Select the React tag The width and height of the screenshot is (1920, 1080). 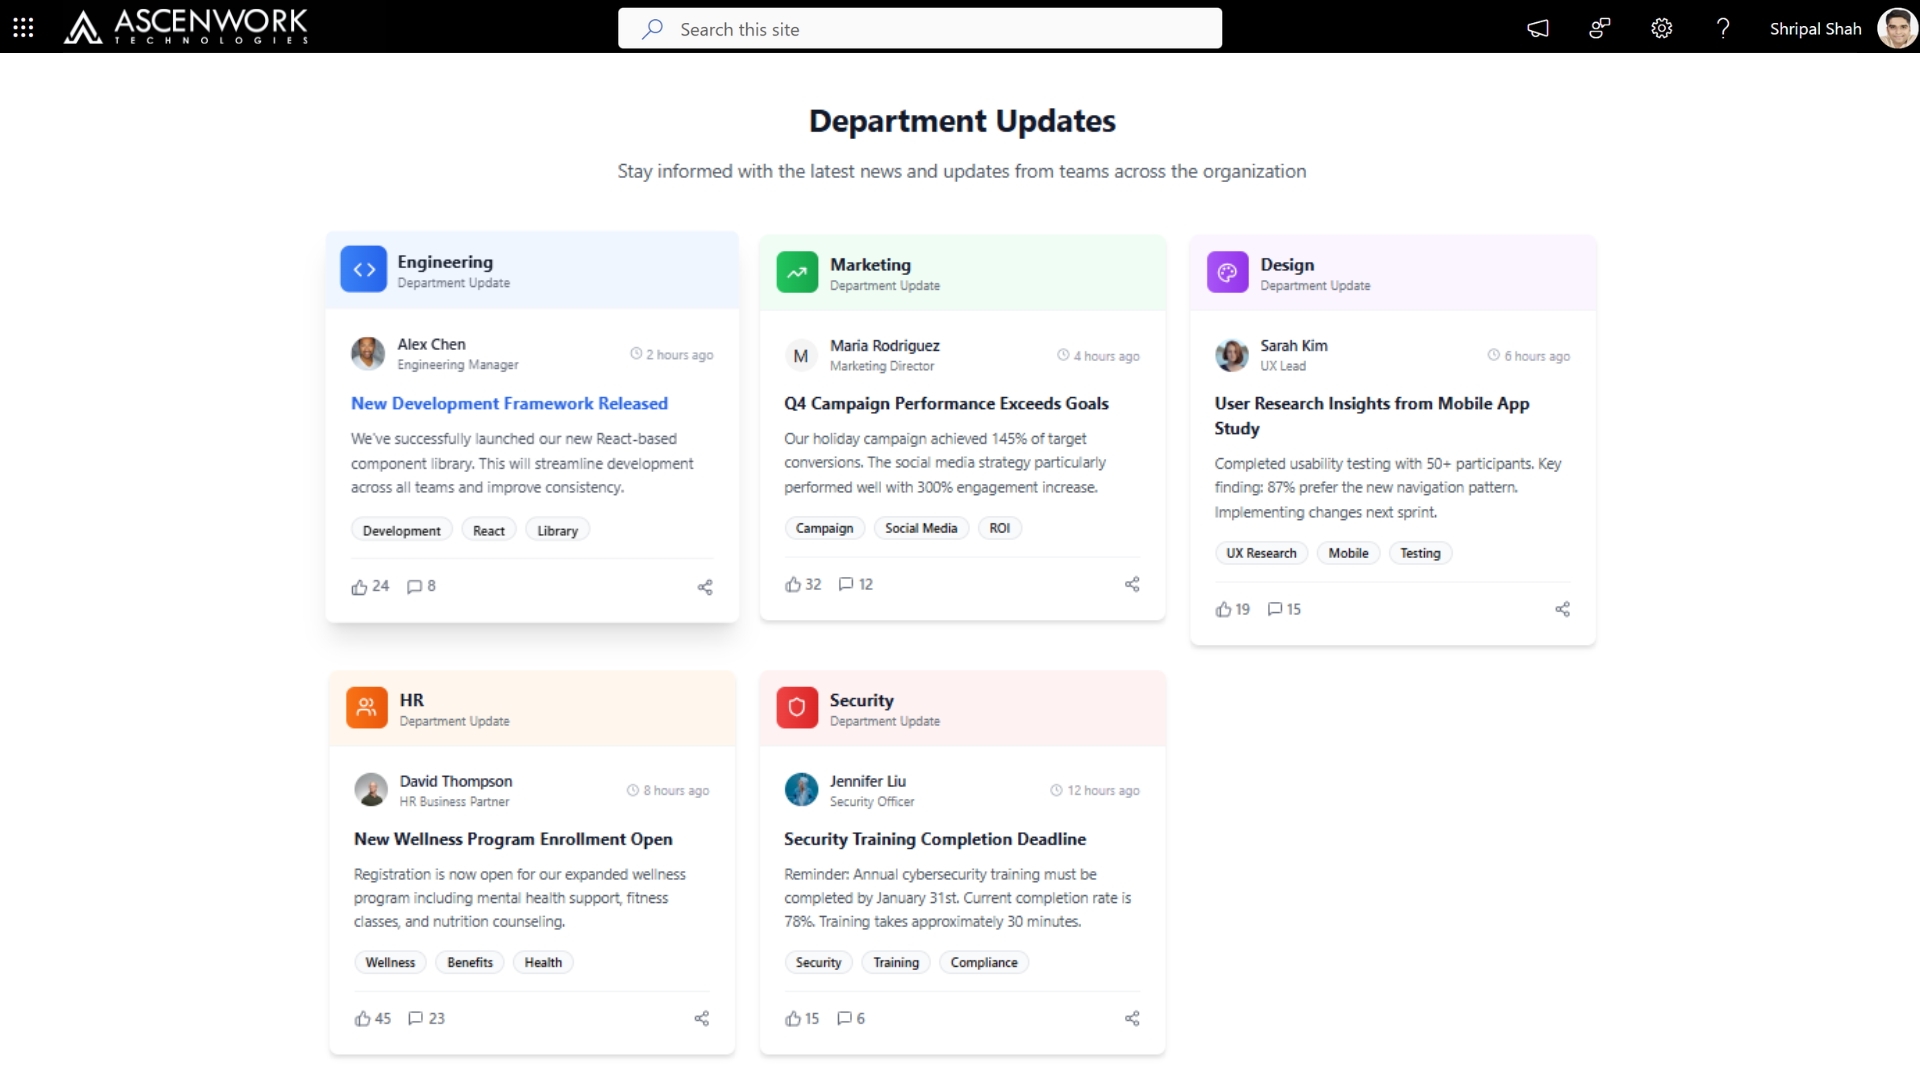coord(488,531)
